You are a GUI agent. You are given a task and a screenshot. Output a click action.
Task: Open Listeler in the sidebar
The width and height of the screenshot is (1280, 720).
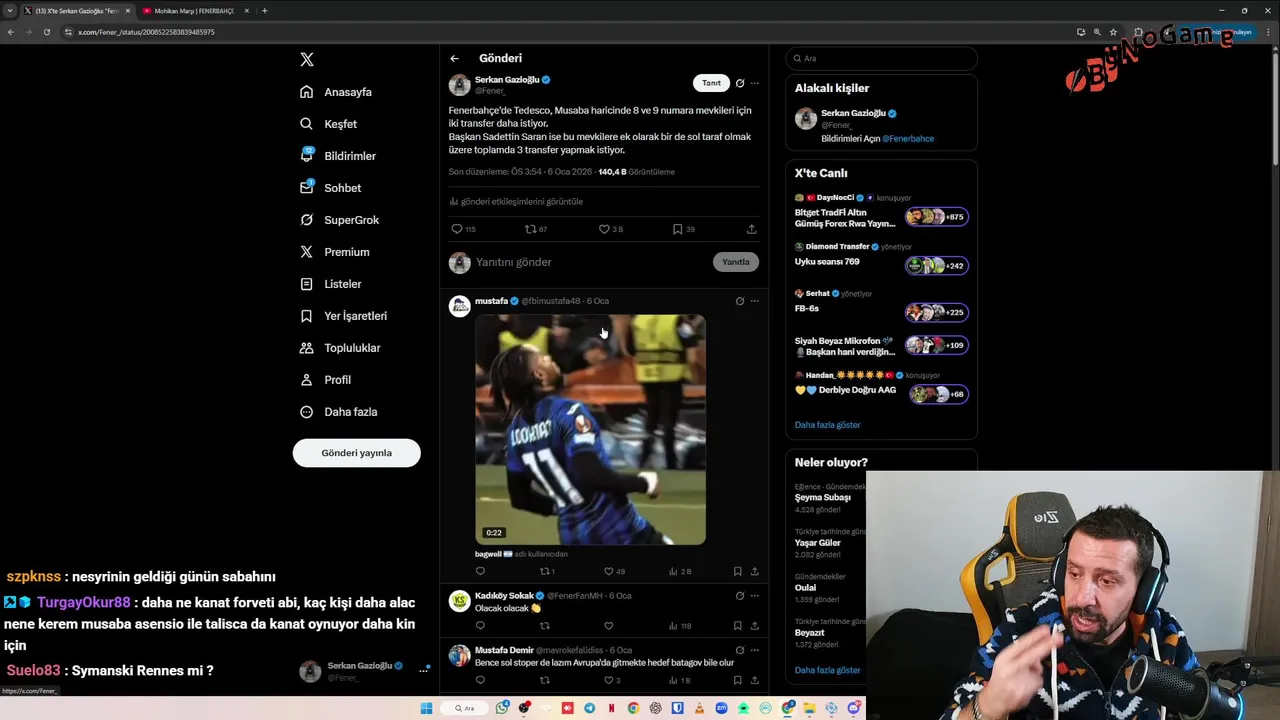tap(330, 284)
